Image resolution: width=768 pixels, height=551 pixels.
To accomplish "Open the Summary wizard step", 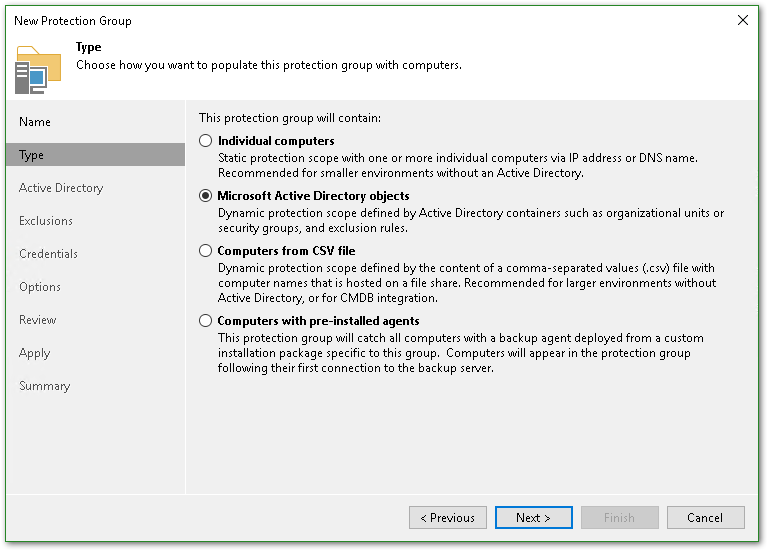I will pyautogui.click(x=44, y=386).
